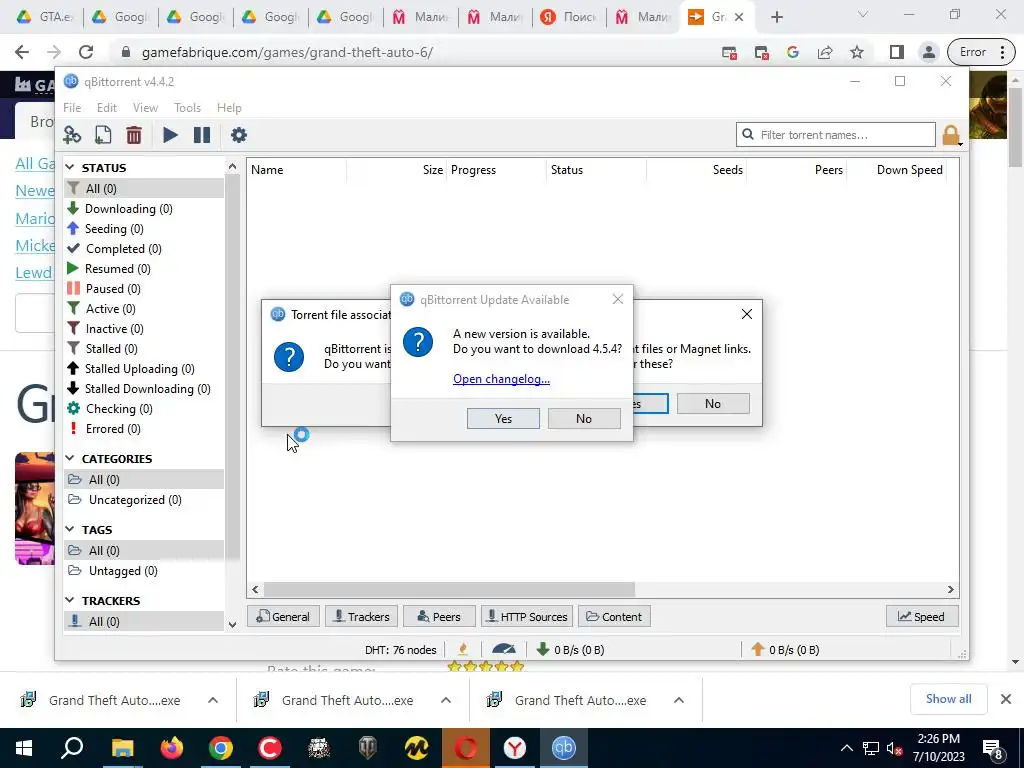Open qBittorrent options gear icon
The height and width of the screenshot is (768, 1024).
point(239,135)
